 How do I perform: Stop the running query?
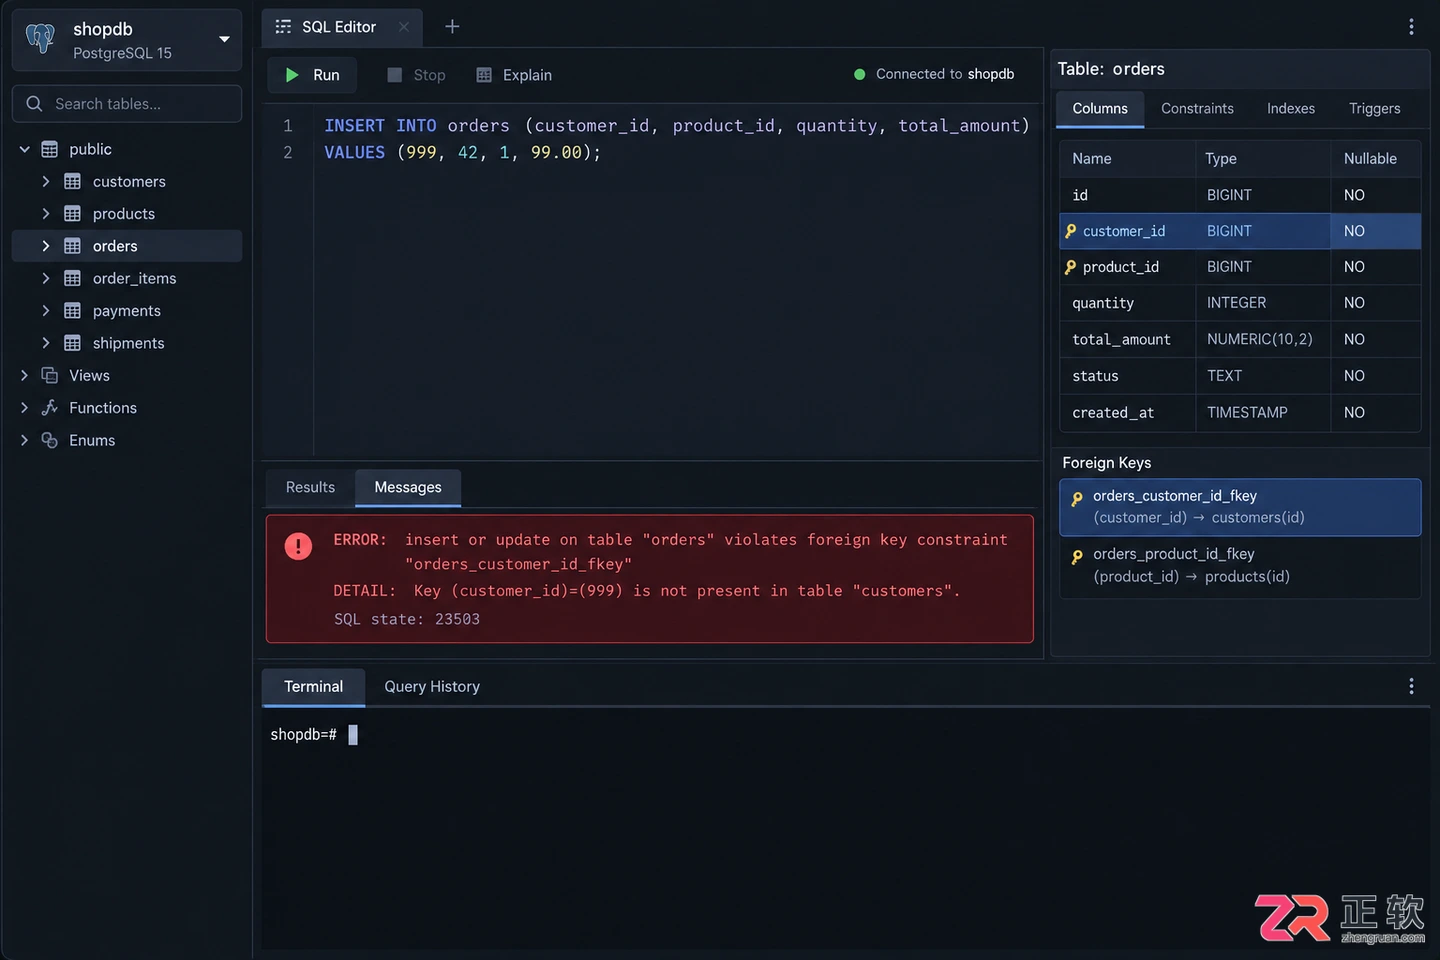[x=416, y=75]
